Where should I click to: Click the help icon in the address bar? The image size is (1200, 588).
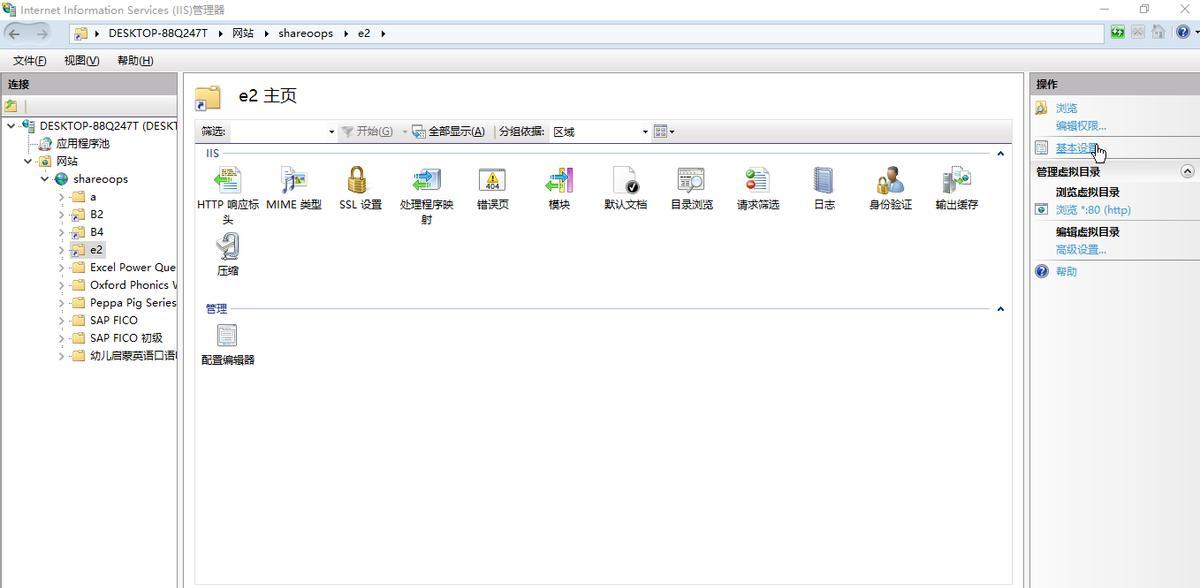1183,32
